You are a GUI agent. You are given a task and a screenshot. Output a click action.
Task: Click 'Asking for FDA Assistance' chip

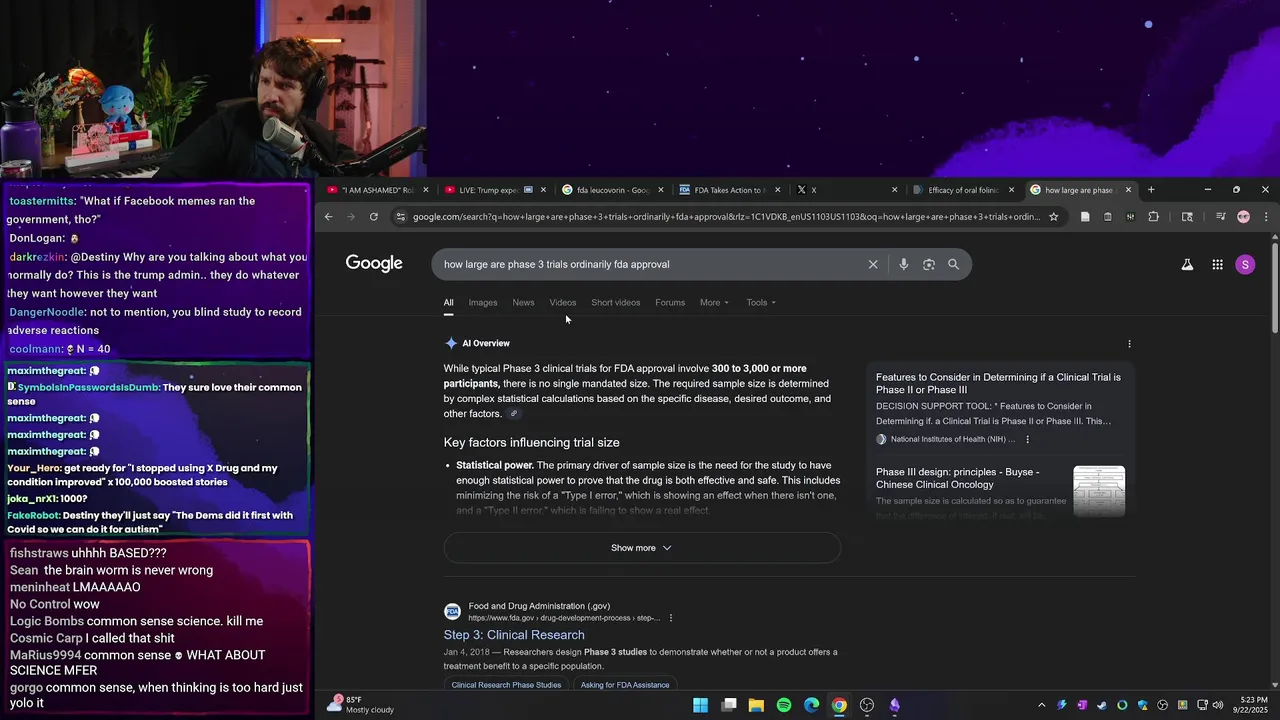(x=625, y=685)
